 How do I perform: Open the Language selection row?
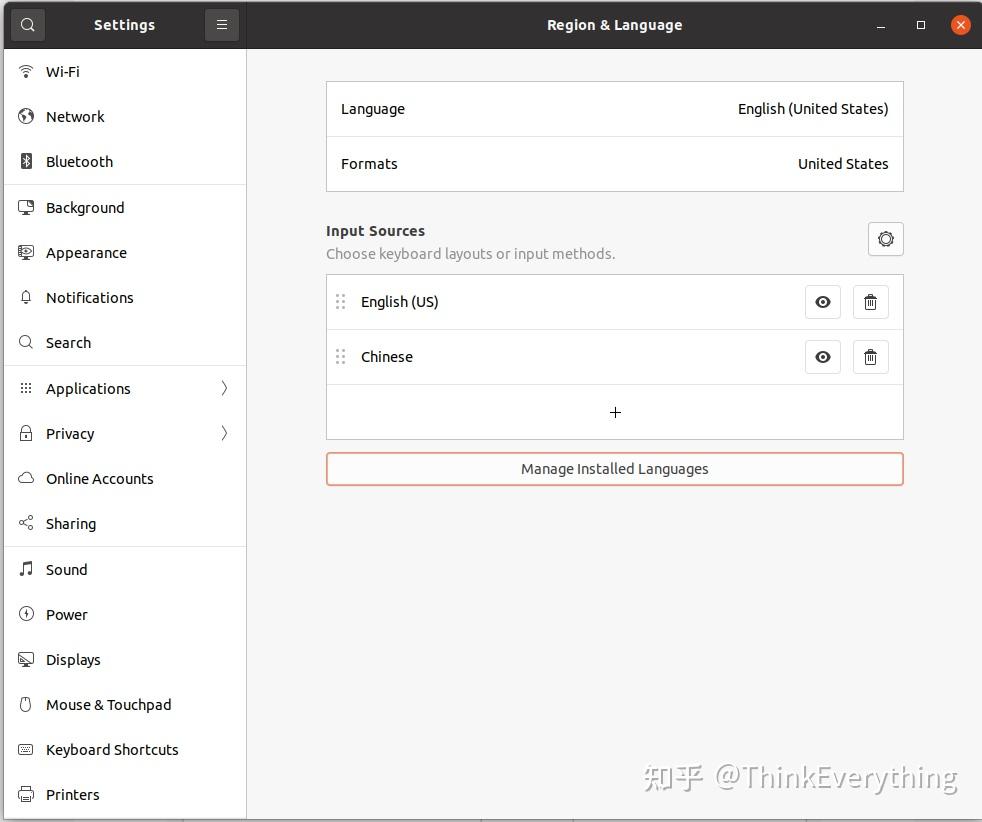coord(614,109)
